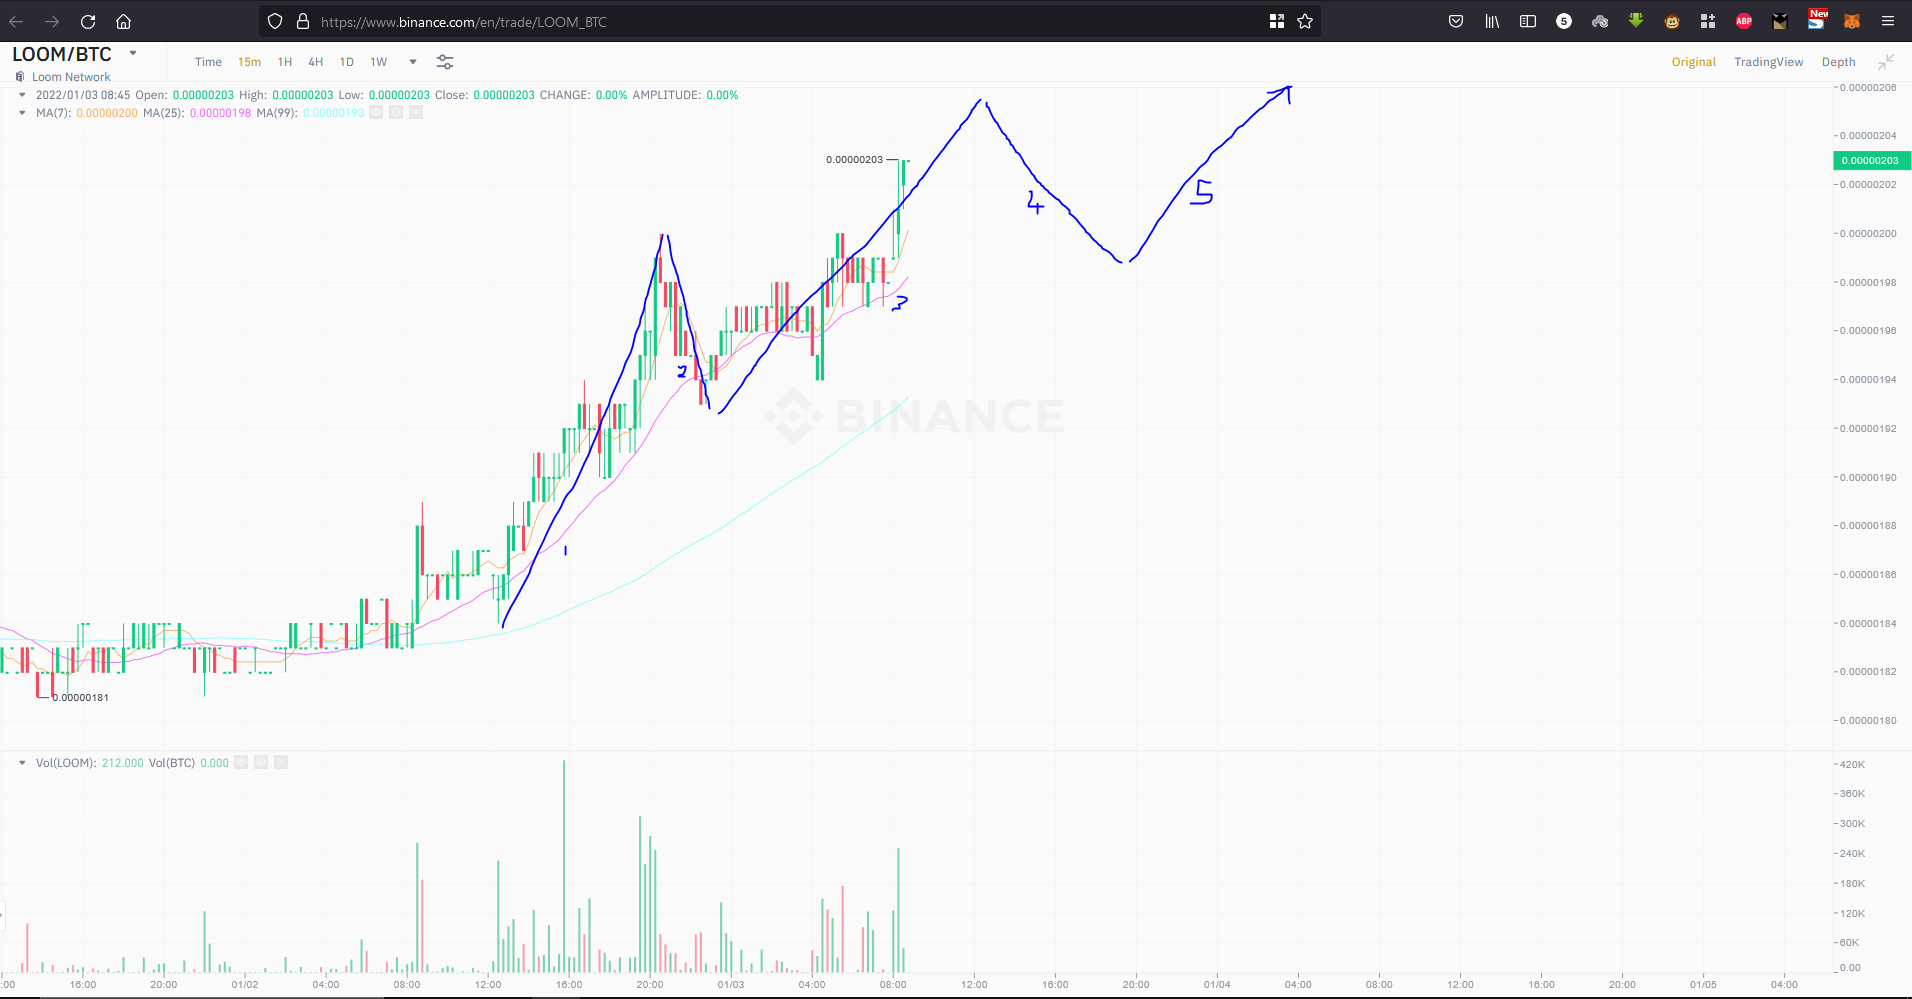This screenshot has width=1912, height=999.
Task: Open the Vol(LOOM) indicator settings gear
Action: pyautogui.click(x=261, y=763)
